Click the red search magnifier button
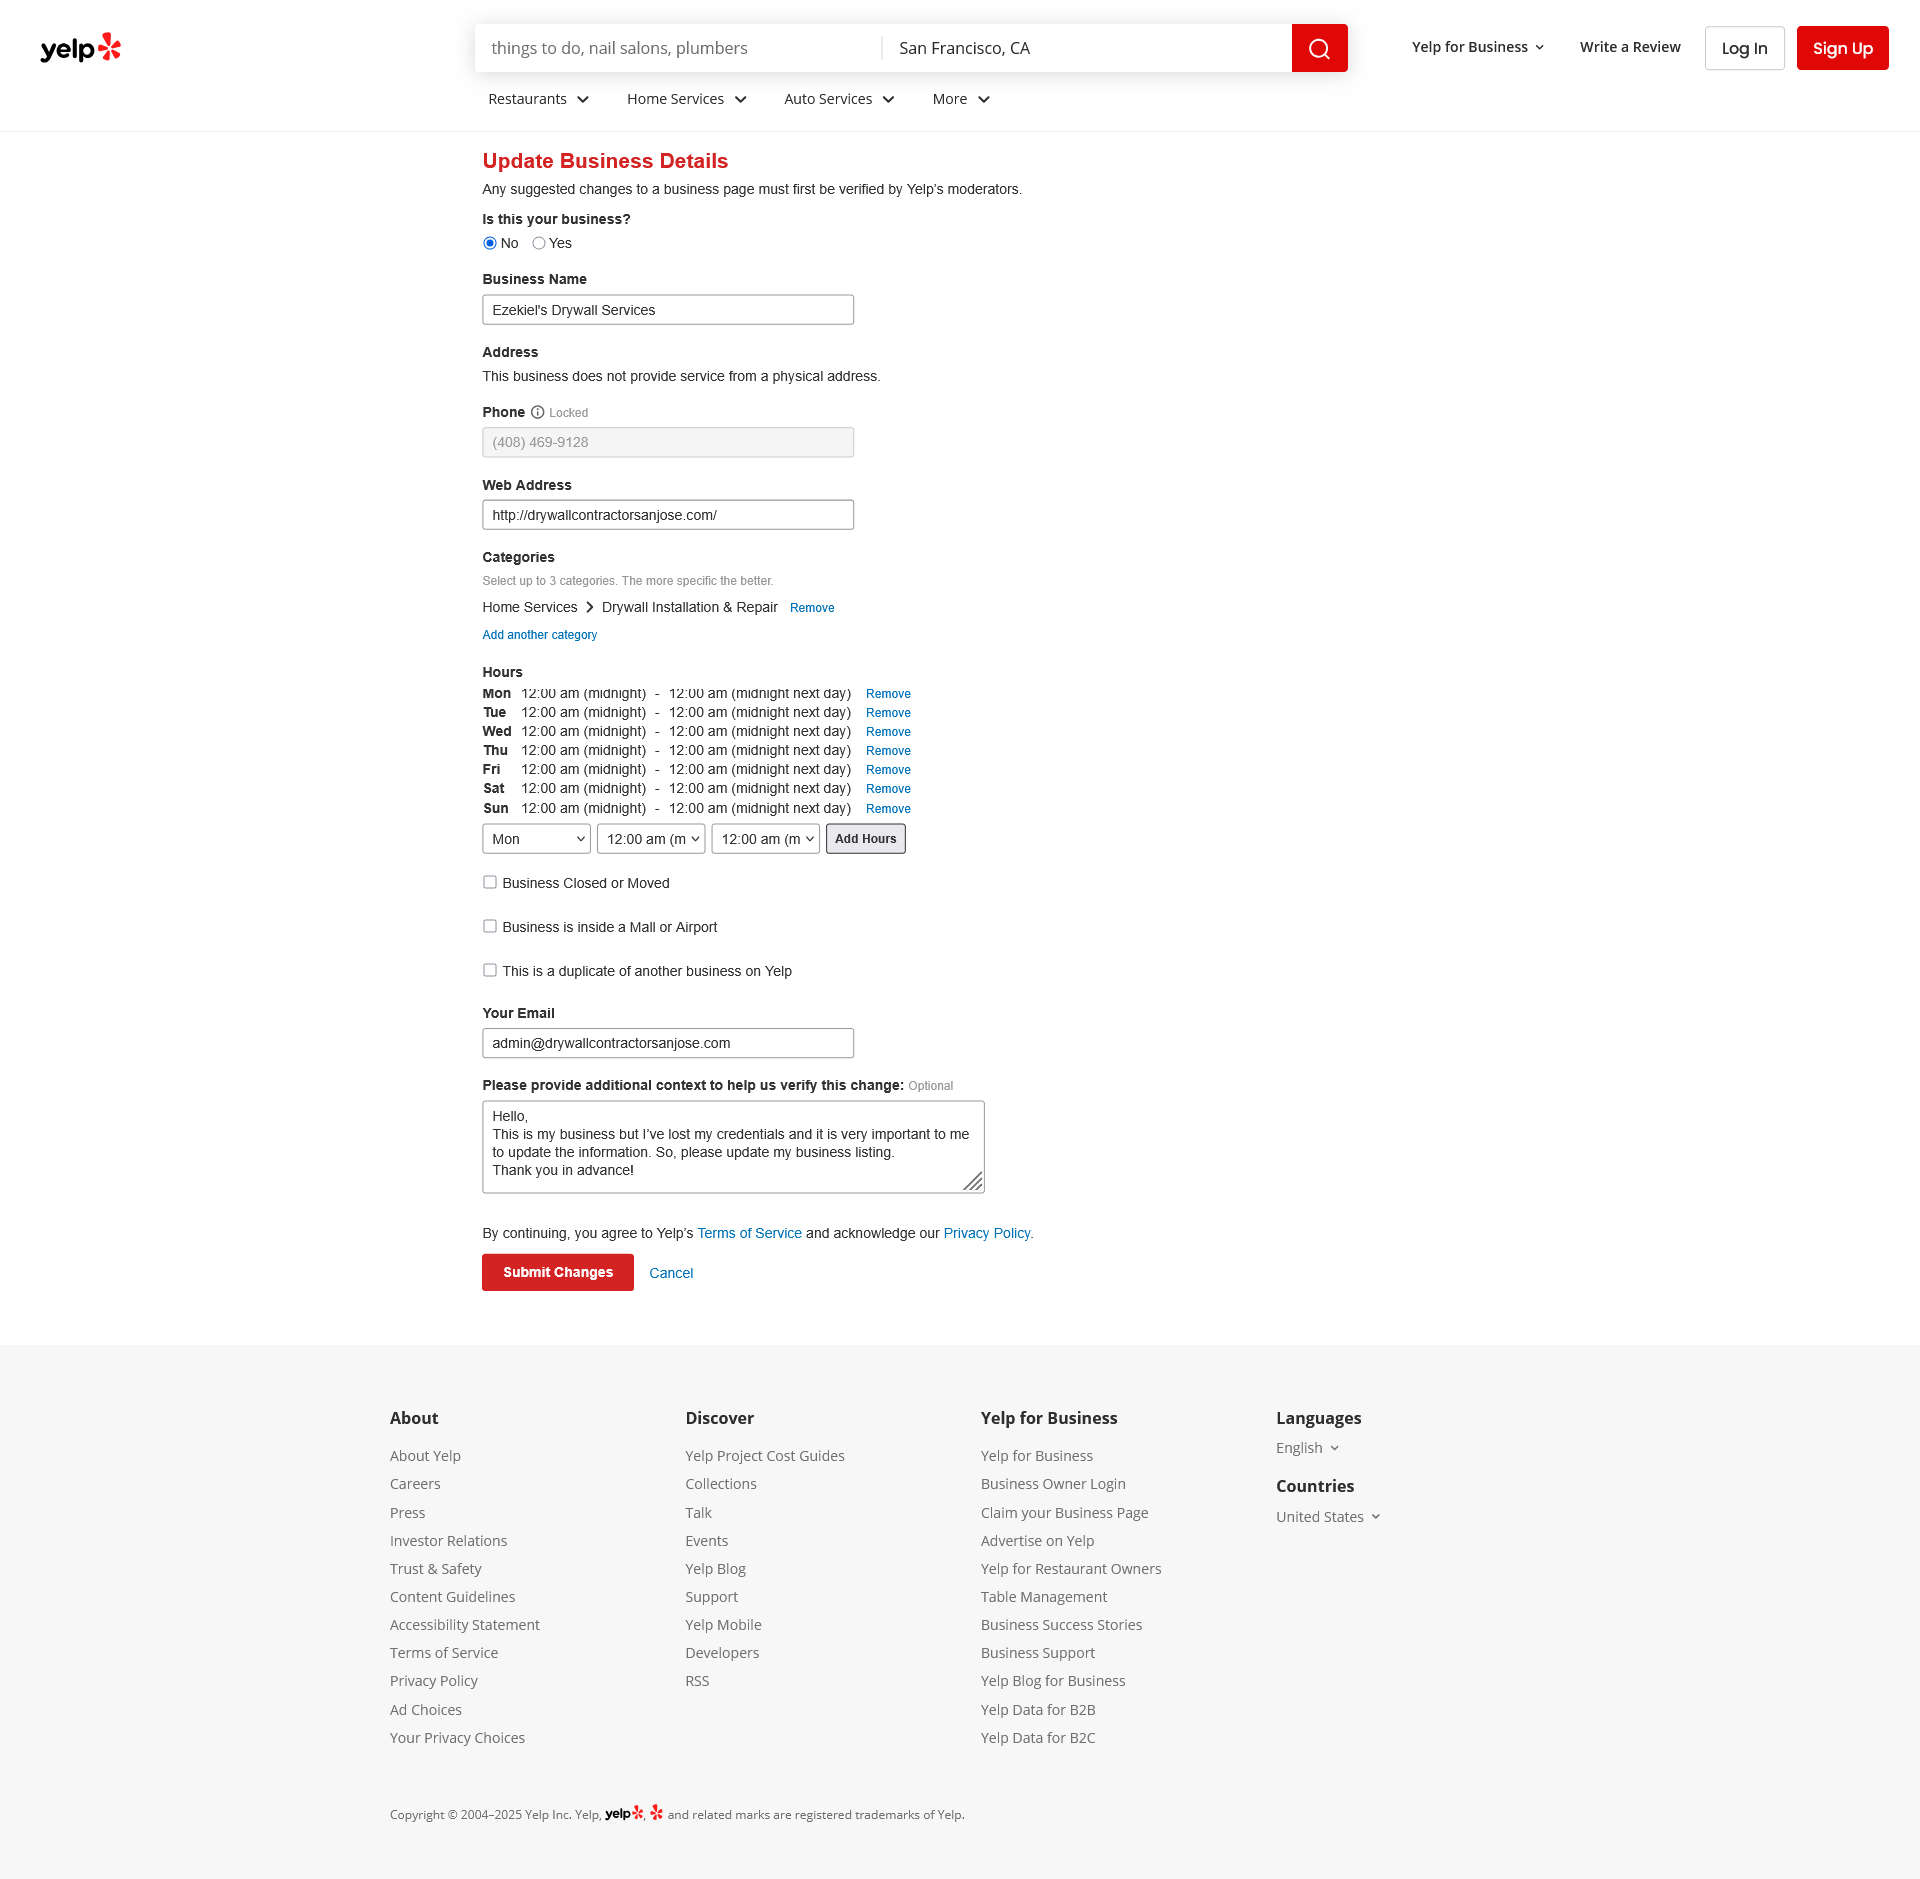Image resolution: width=1920 pixels, height=1879 pixels. tap(1319, 48)
